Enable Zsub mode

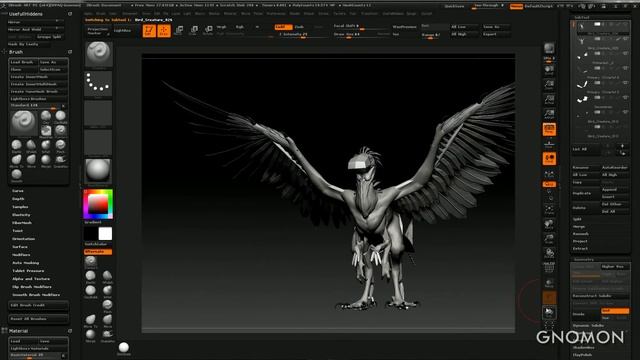point(300,27)
